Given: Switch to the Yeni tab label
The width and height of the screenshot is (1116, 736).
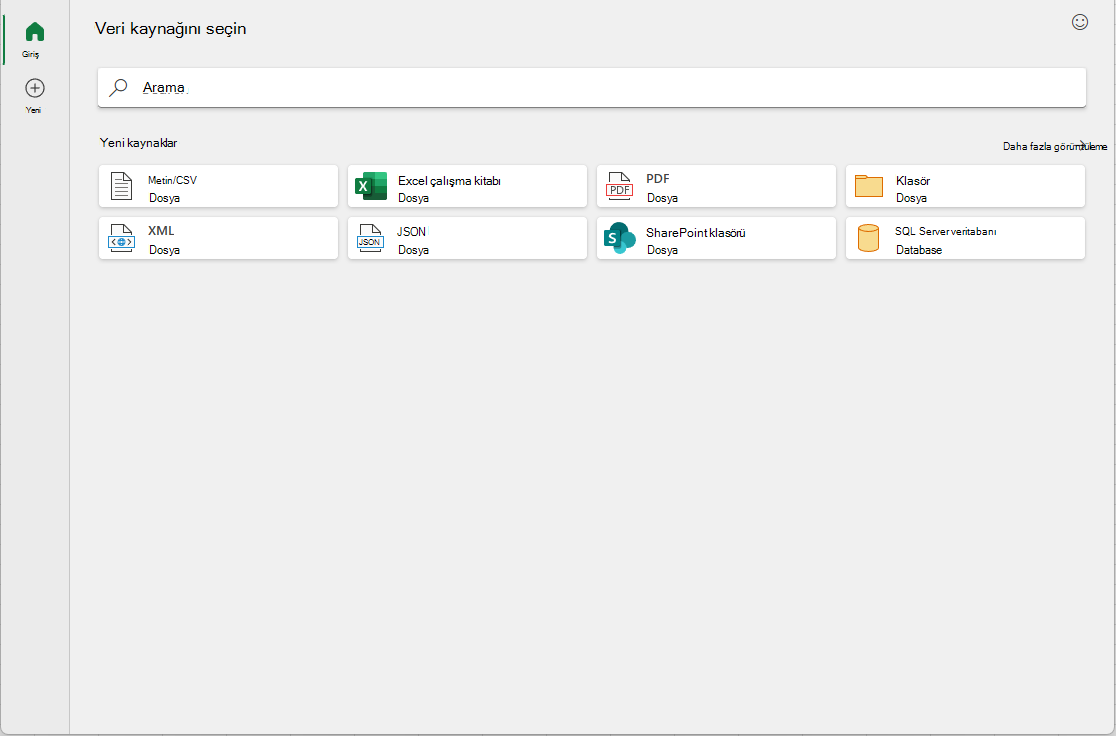Looking at the screenshot, I should (x=33, y=110).
